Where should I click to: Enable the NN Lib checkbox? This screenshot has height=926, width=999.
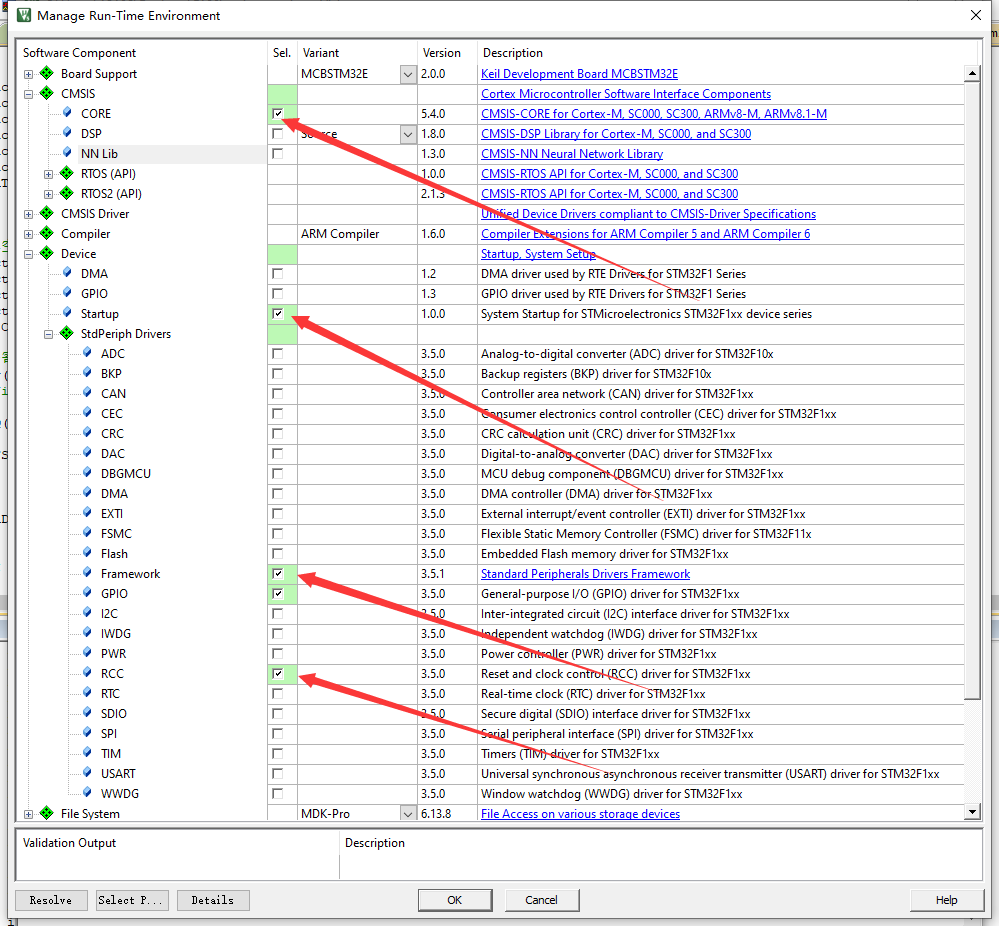tap(277, 154)
